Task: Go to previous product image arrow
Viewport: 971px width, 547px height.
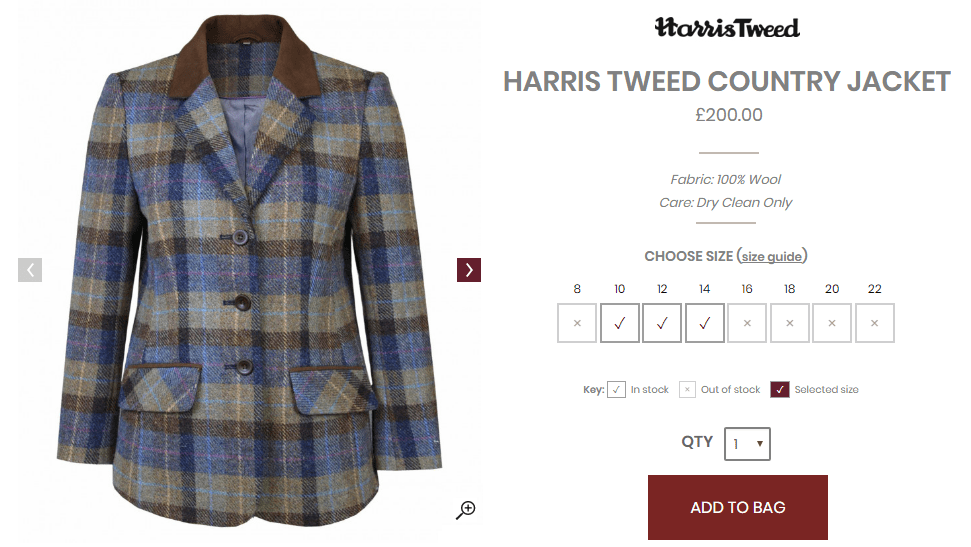Action: 30,270
